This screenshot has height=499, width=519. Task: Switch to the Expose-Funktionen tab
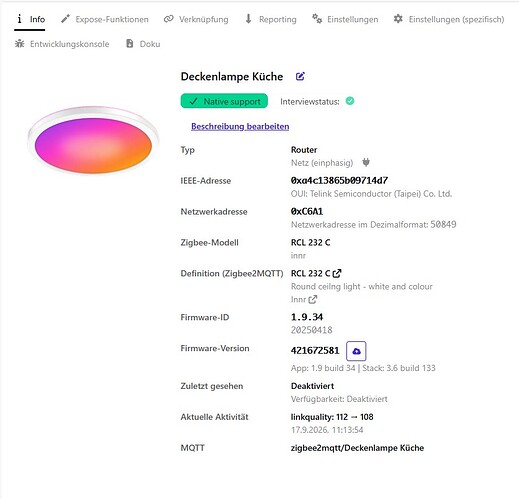[x=105, y=19]
